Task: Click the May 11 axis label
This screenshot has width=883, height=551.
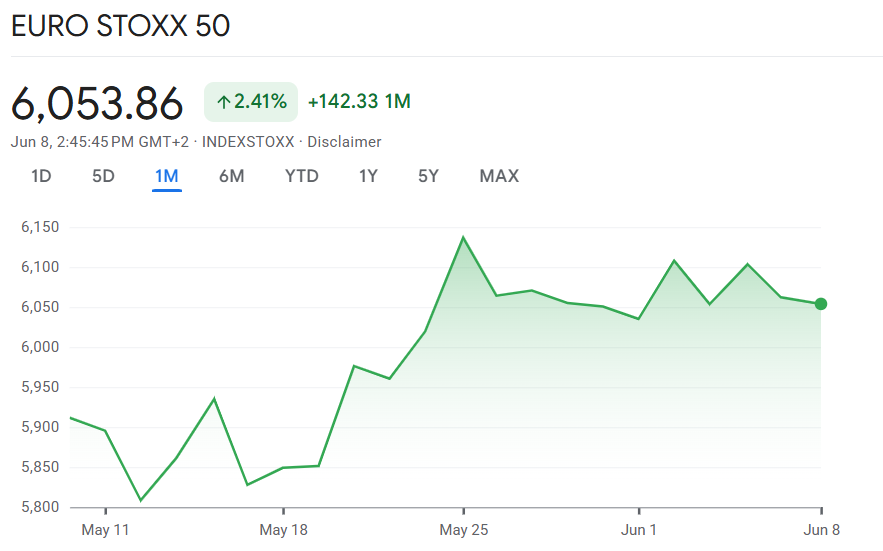Action: pos(105,530)
